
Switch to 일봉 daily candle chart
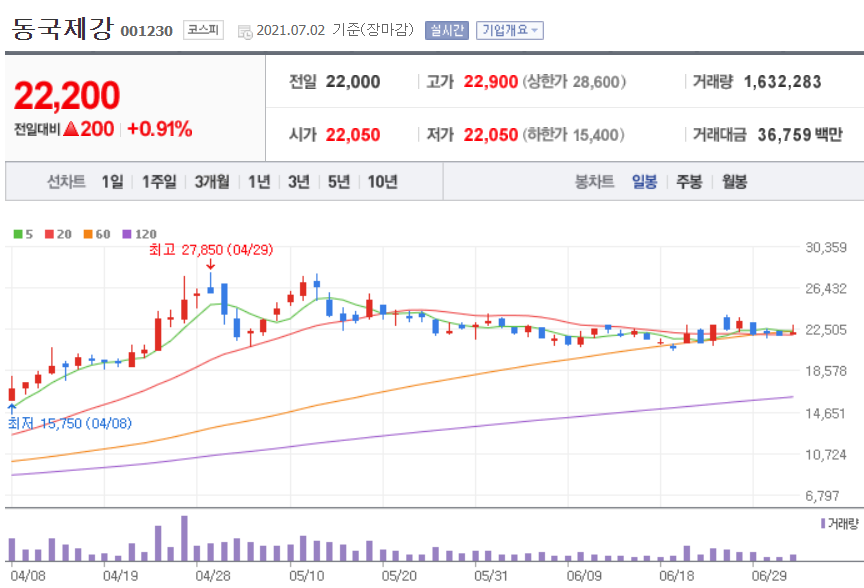644,181
